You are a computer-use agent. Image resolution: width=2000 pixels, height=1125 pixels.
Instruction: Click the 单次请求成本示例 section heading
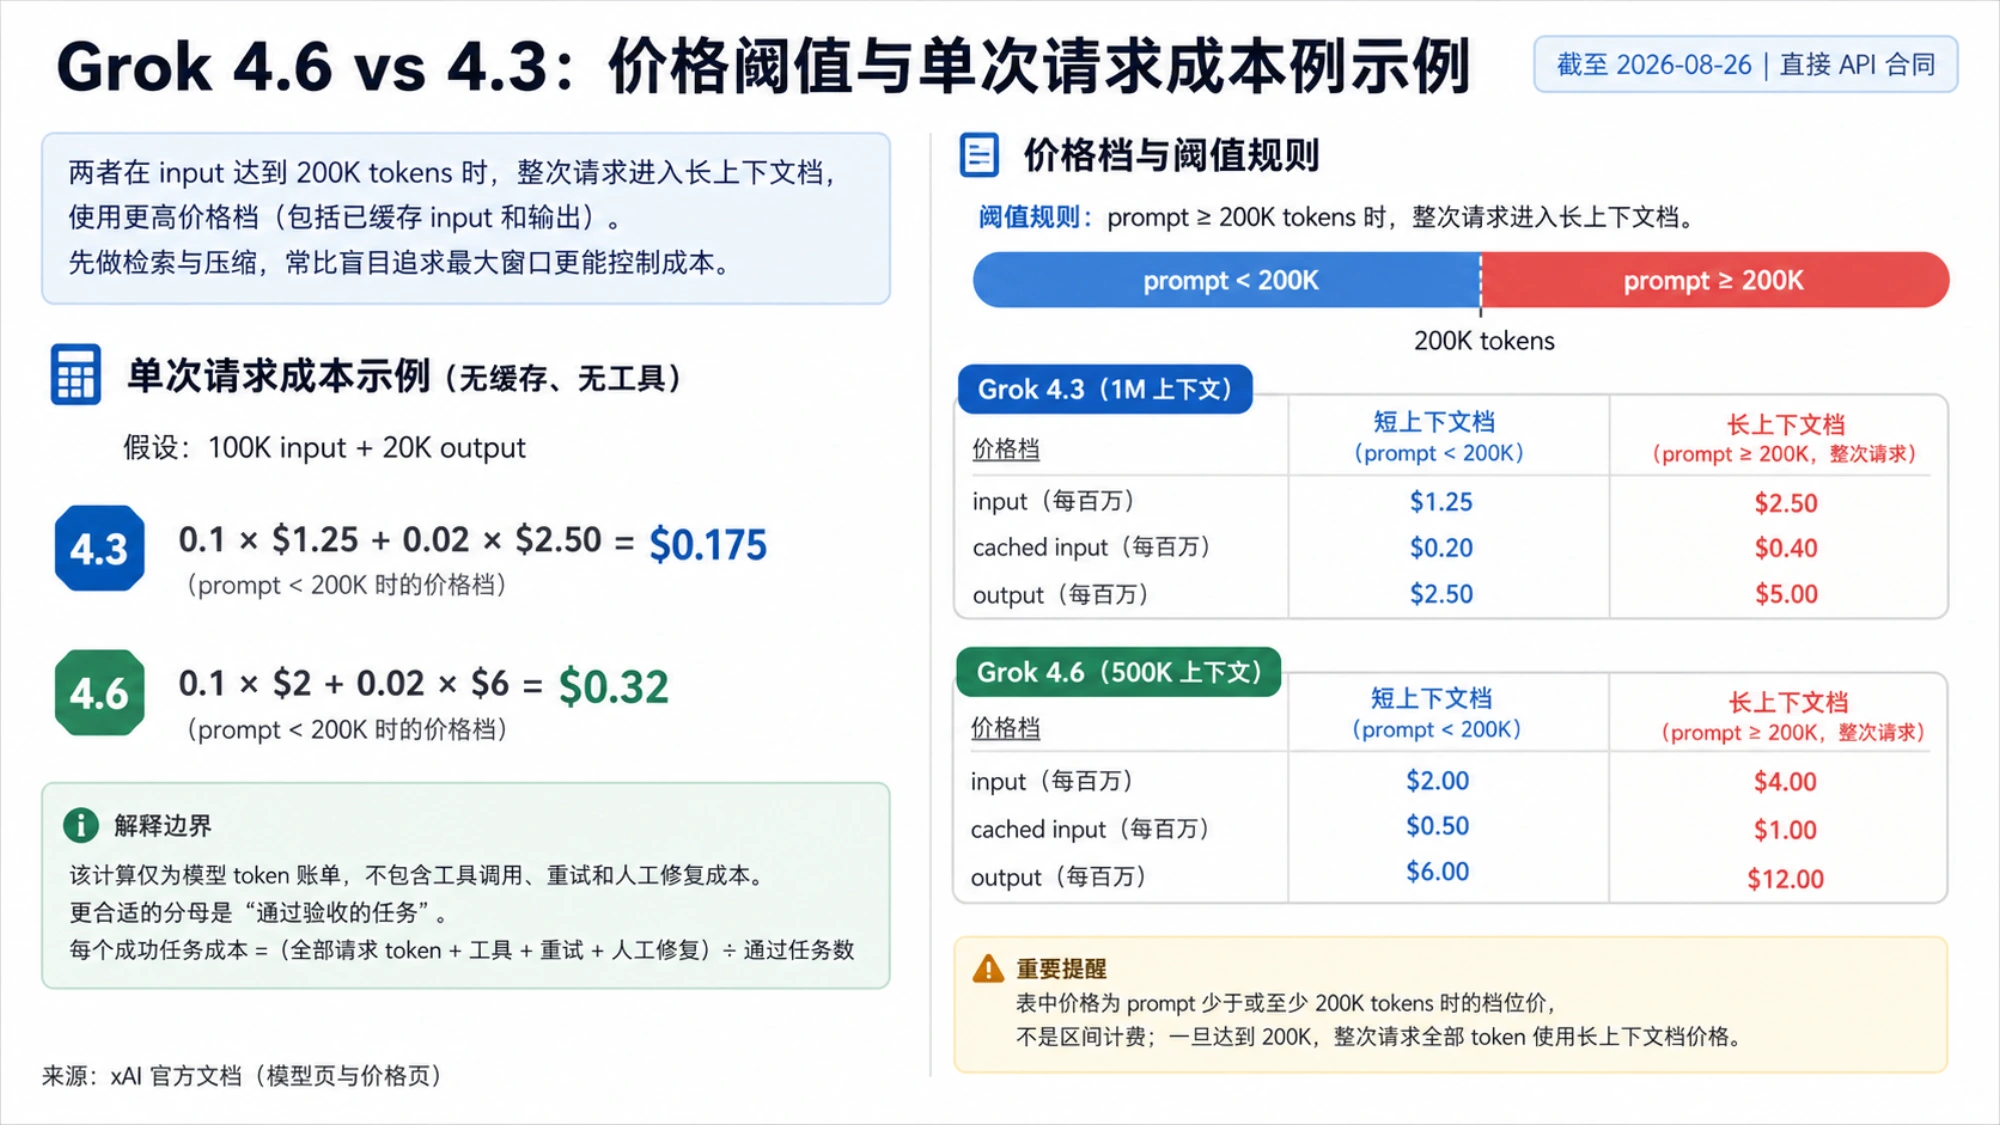tap(405, 376)
